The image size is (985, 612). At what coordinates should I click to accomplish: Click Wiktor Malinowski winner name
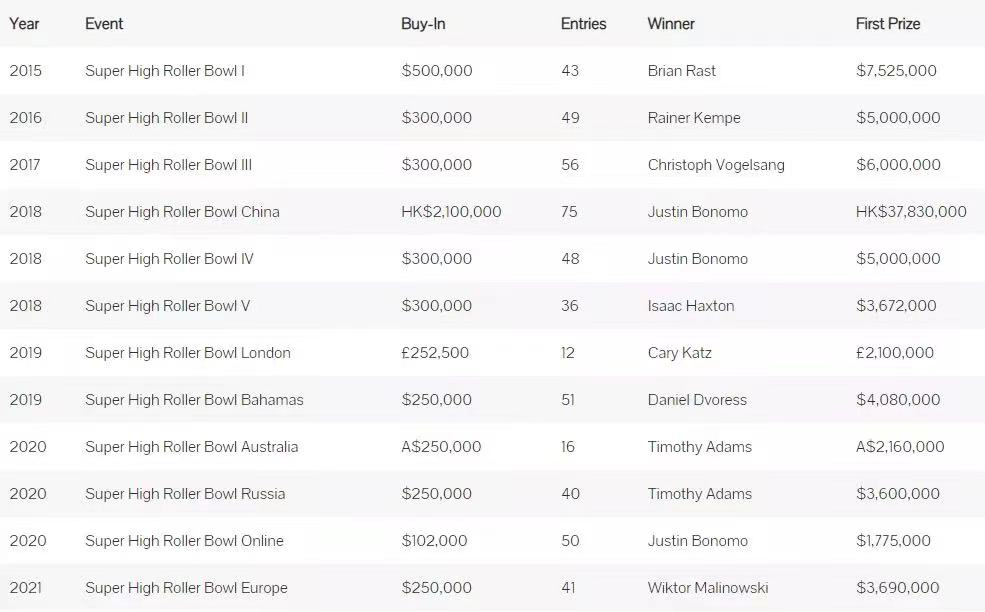click(708, 588)
